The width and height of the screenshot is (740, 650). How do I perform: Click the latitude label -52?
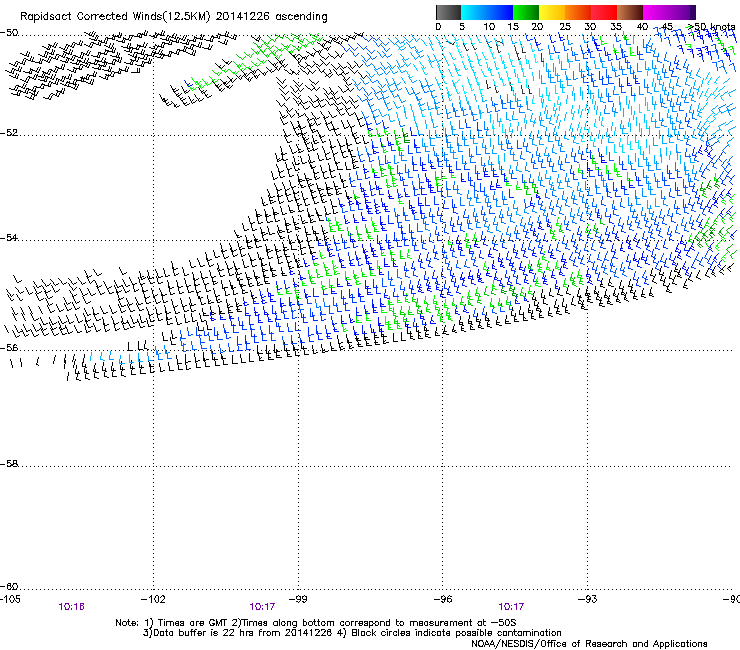pyautogui.click(x=9, y=133)
